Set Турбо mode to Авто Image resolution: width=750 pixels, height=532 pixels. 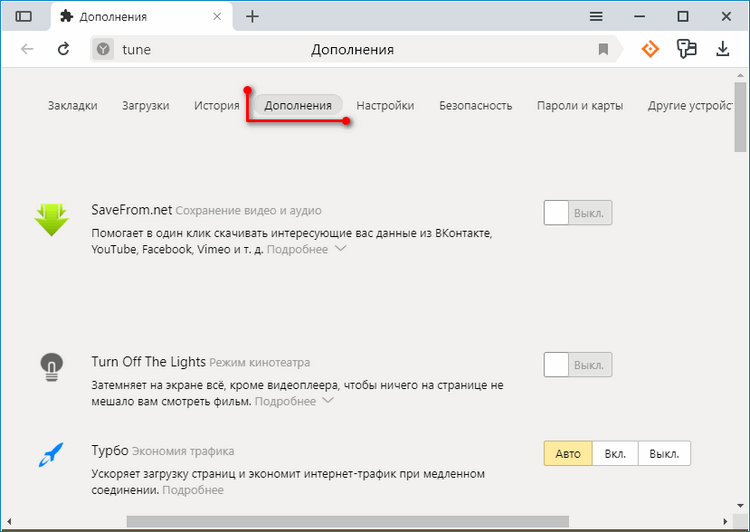[568, 454]
